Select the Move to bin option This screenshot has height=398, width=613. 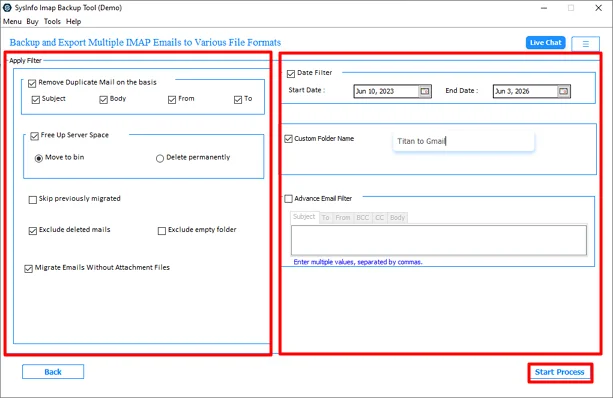(39, 158)
